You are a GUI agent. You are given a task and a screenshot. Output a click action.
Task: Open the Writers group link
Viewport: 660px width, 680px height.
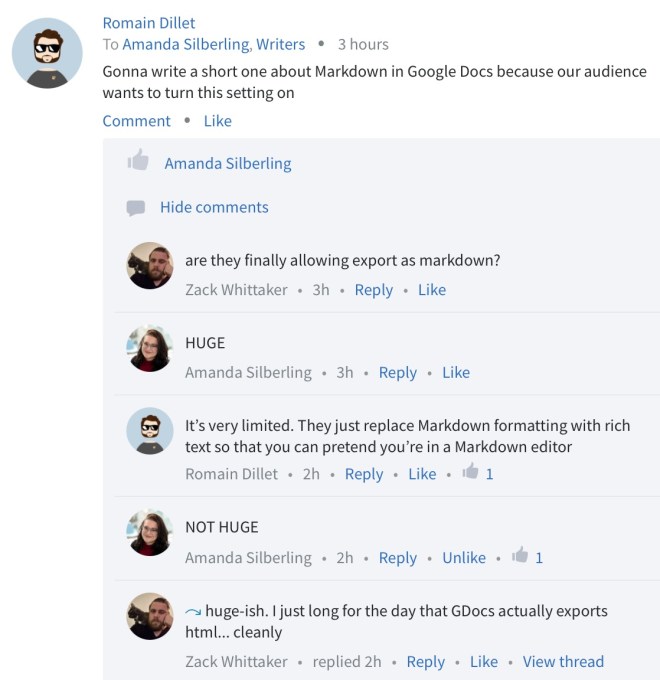(281, 44)
